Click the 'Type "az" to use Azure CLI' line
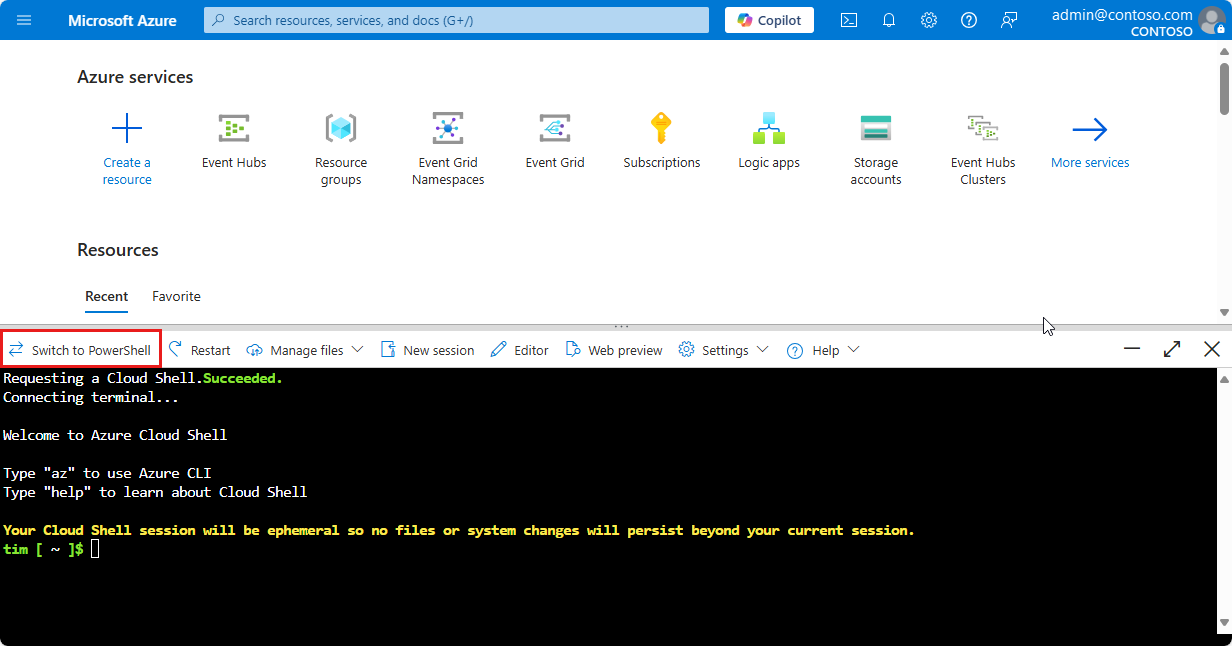Viewport: 1232px width, 646px height. [107, 473]
